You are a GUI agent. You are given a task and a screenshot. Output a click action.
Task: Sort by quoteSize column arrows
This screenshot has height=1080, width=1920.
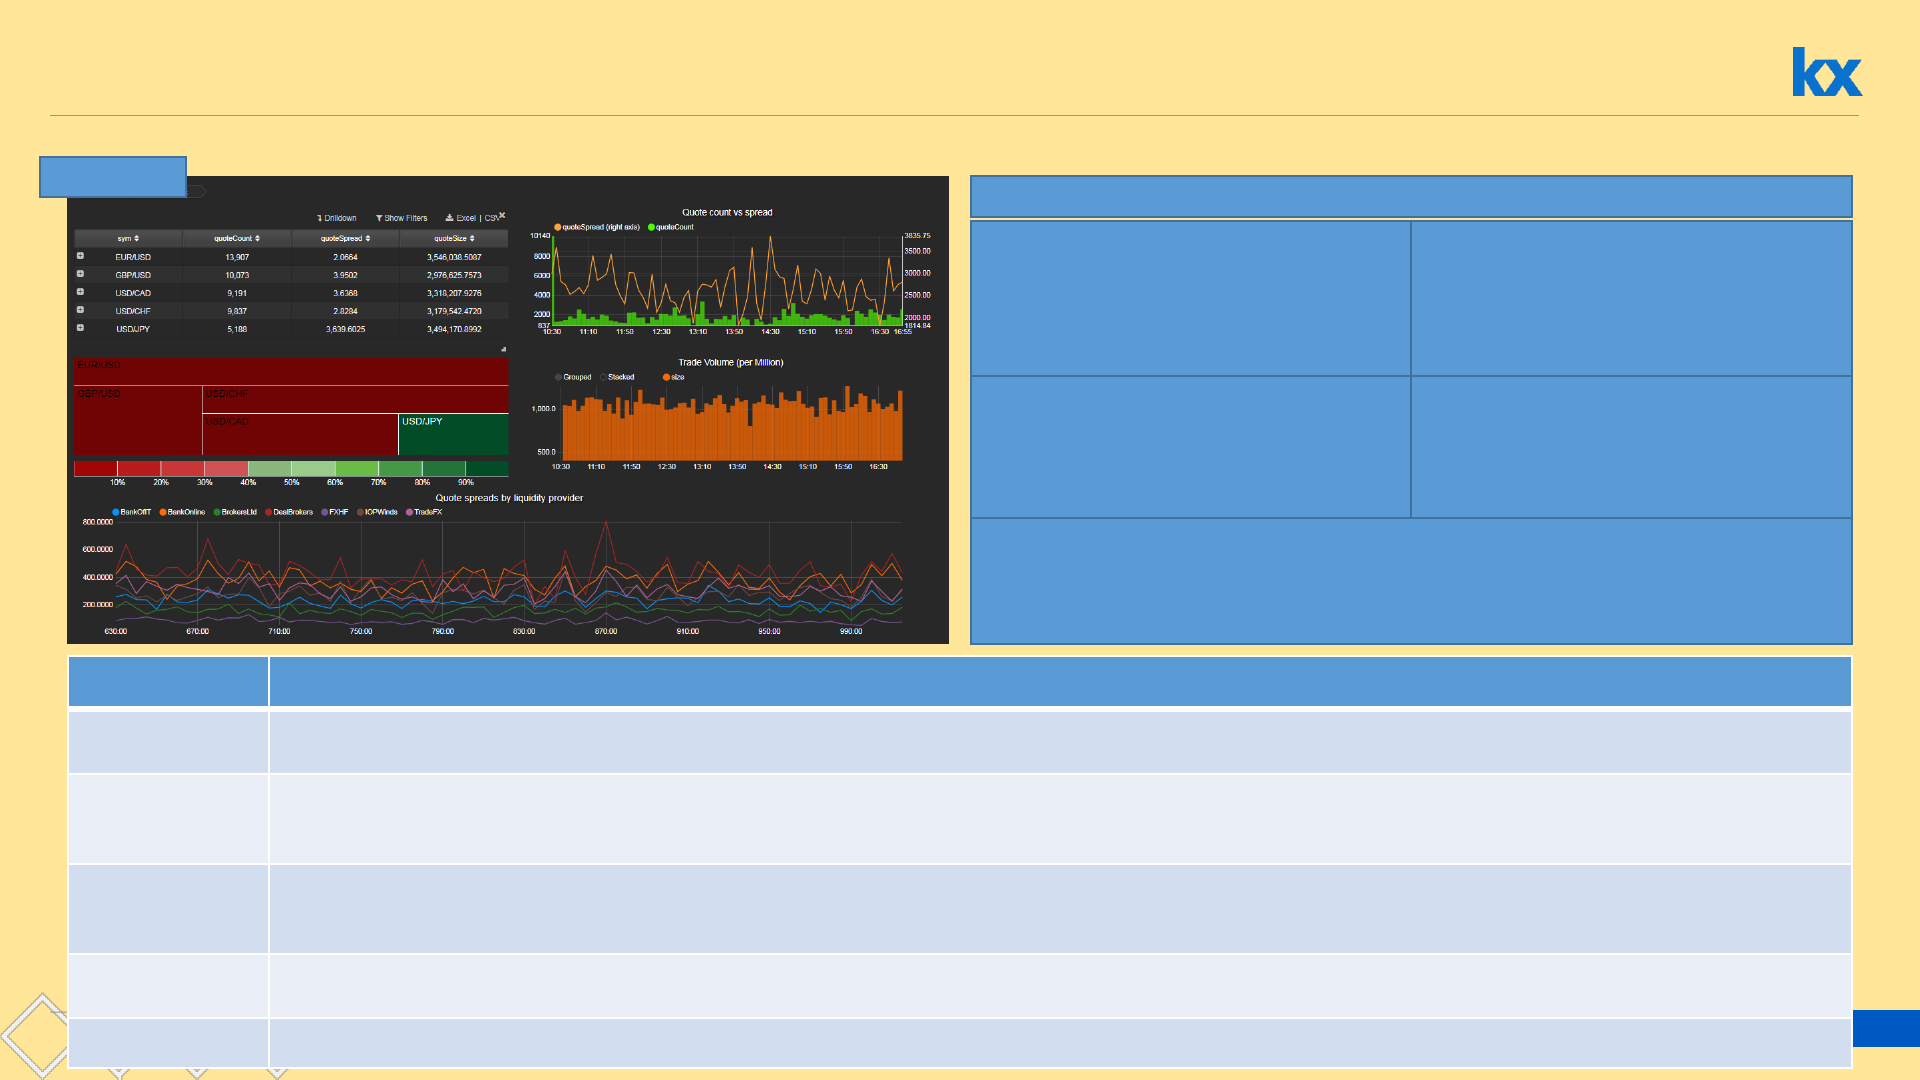click(x=472, y=239)
